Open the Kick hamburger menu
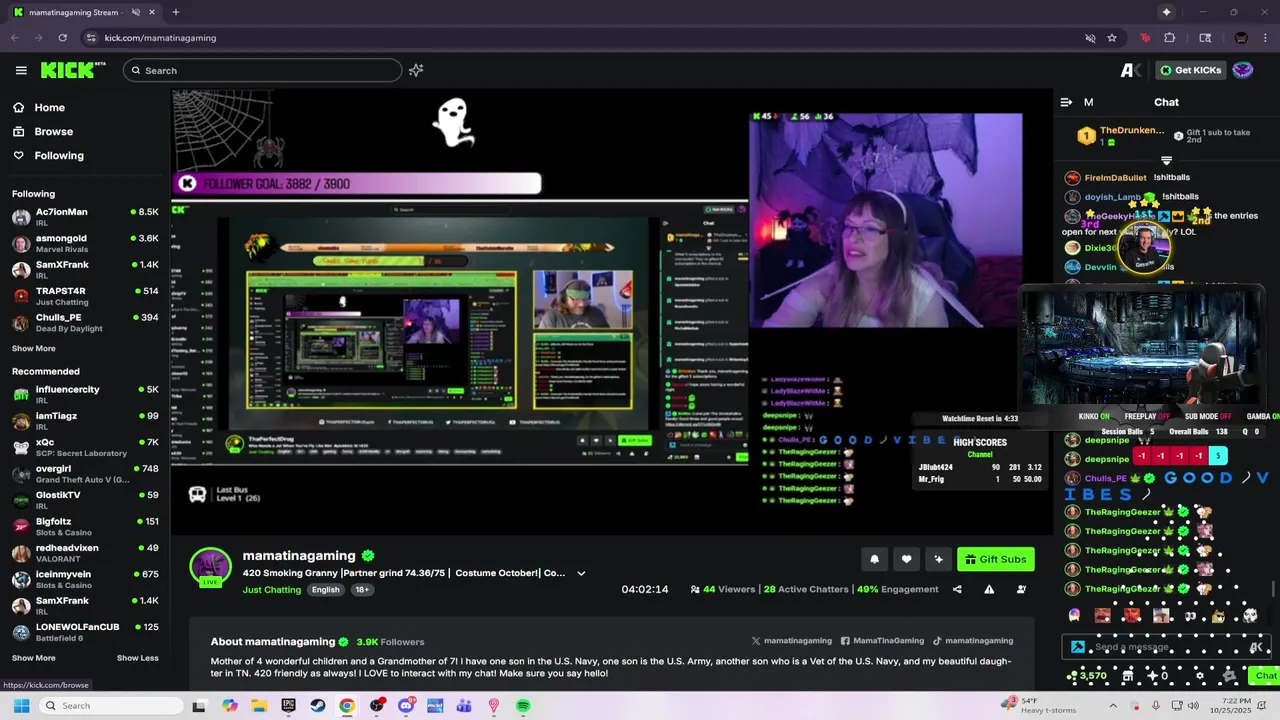1280x720 pixels. coord(21,70)
